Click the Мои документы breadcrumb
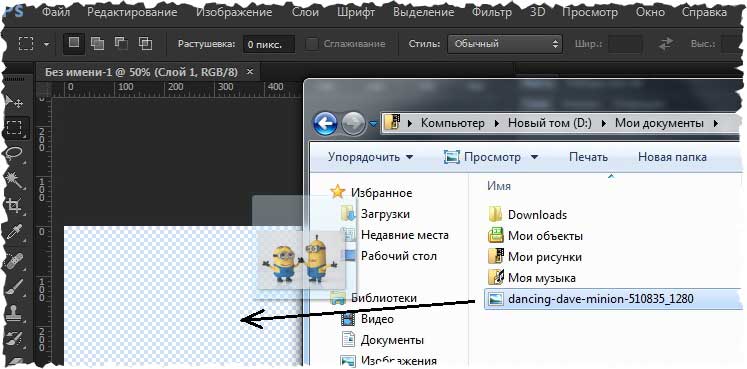747x369 pixels. (x=659, y=124)
